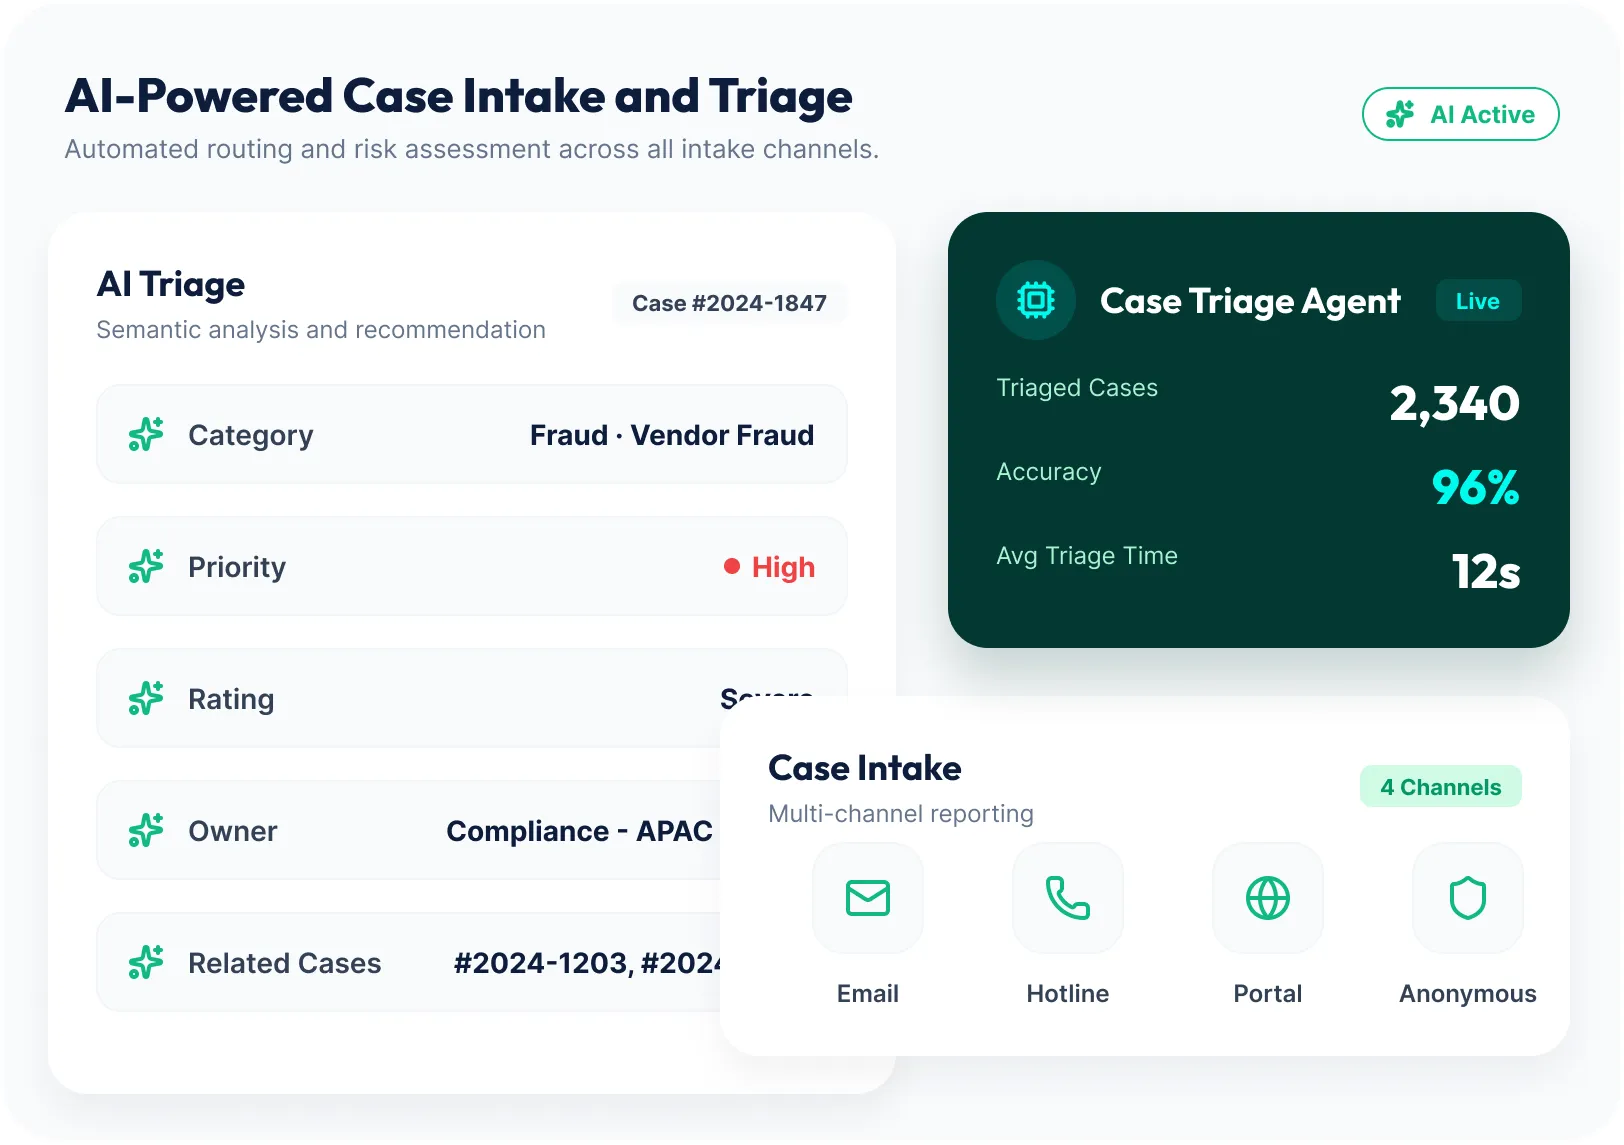
Task: Choose the Email intake channel icon
Action: [868, 898]
